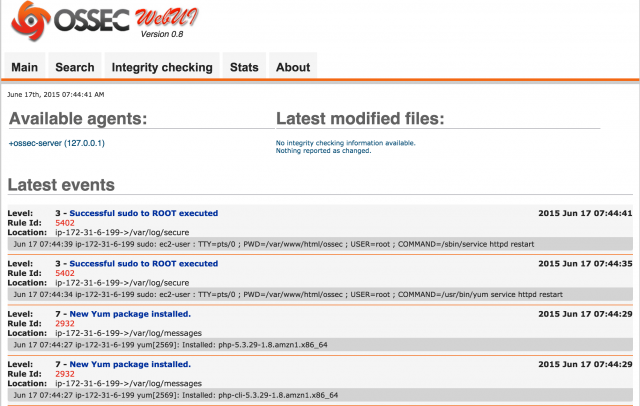
Task: Click the 'Latest events' heading
Action: tap(61, 185)
